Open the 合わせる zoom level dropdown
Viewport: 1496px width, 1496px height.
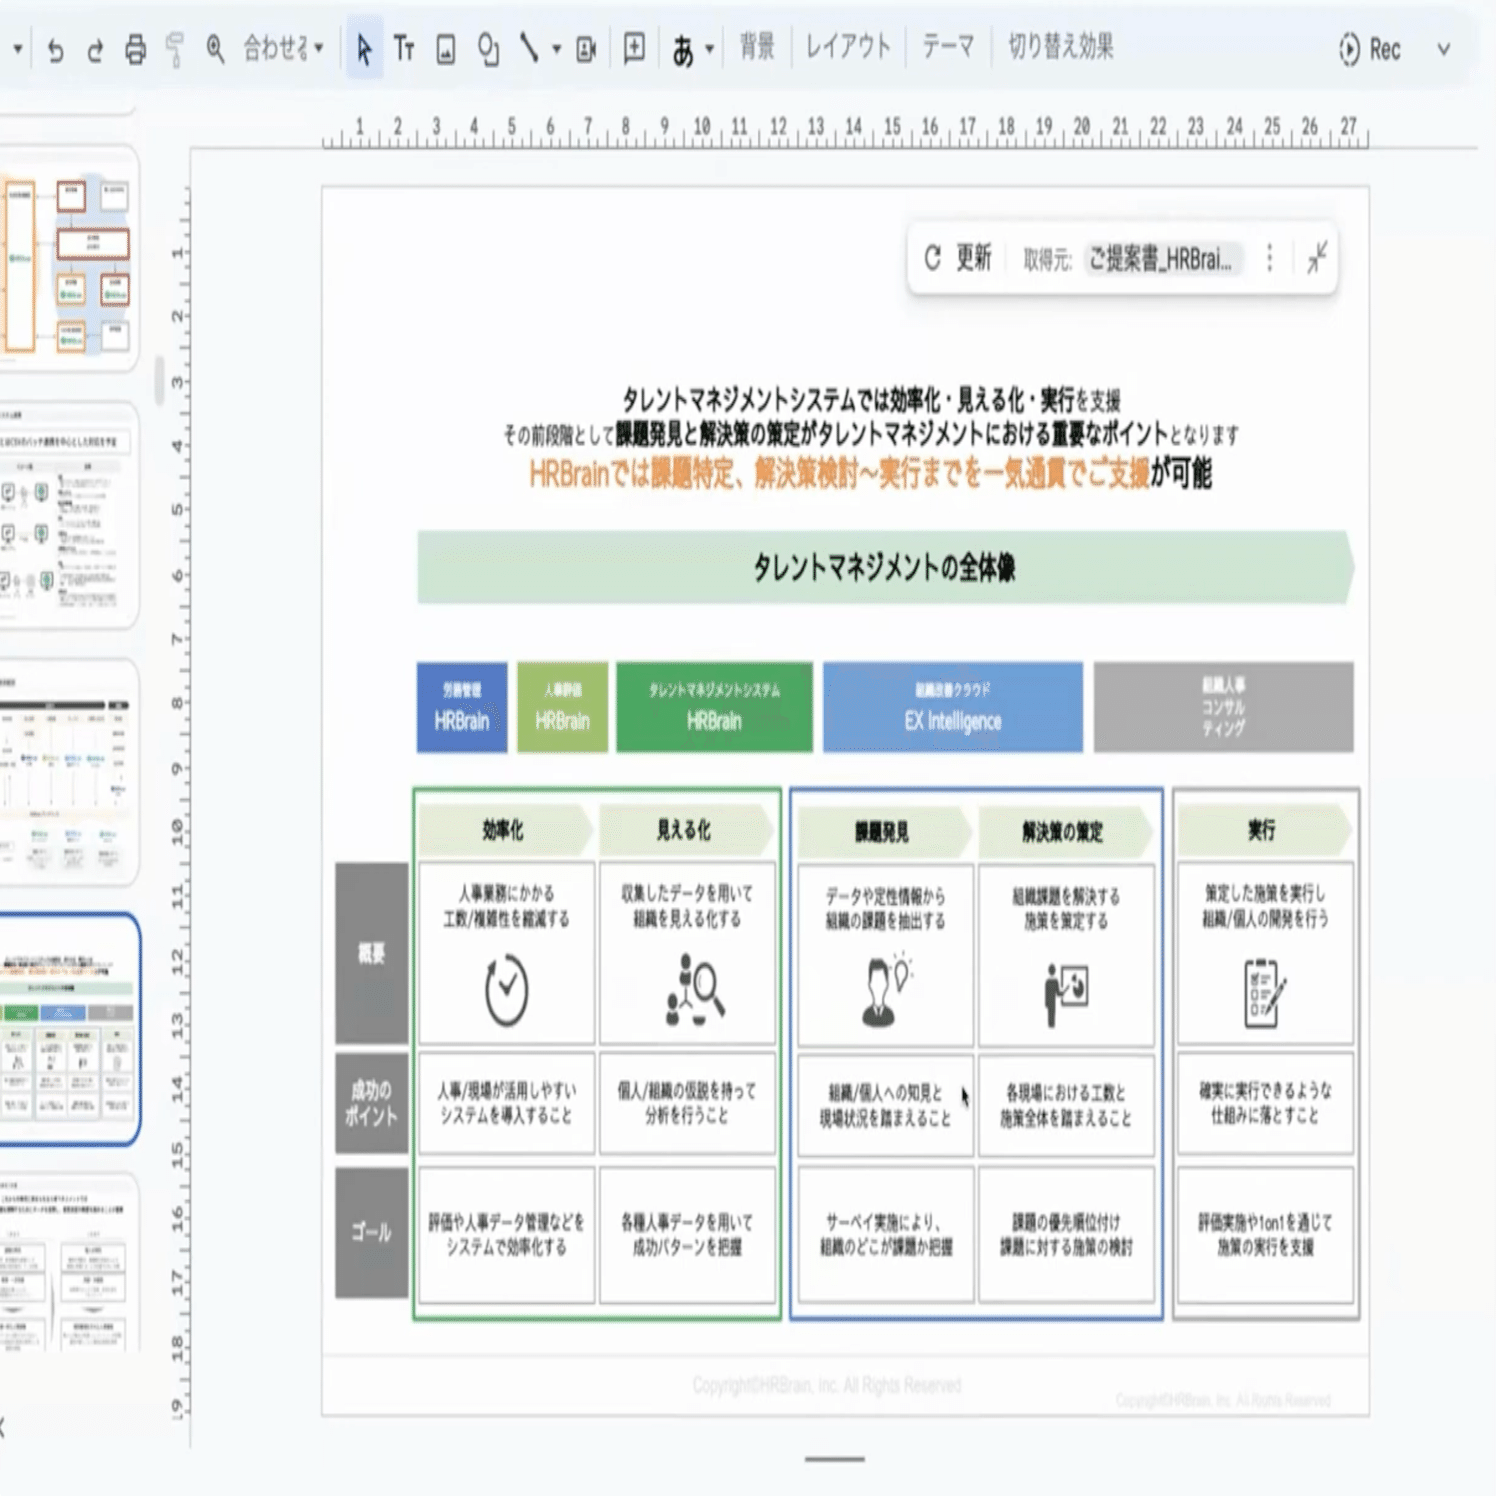tap(284, 48)
